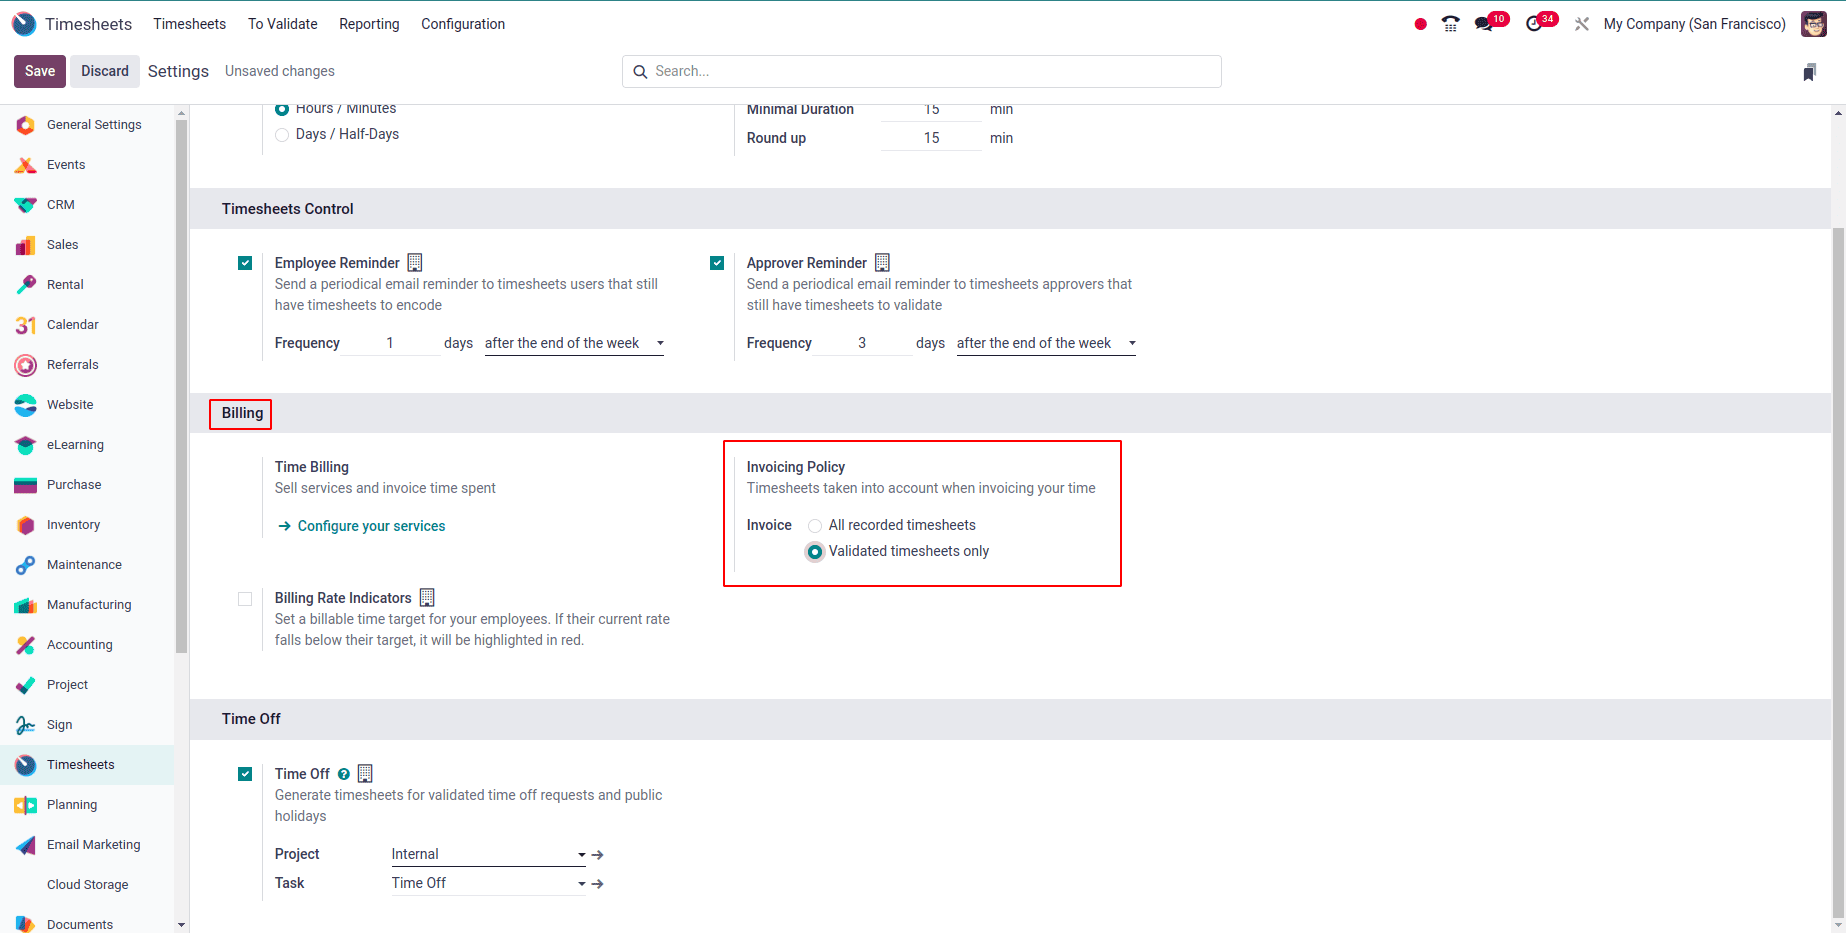This screenshot has height=933, width=1846.
Task: Select the All recorded timesheets option
Action: (815, 525)
